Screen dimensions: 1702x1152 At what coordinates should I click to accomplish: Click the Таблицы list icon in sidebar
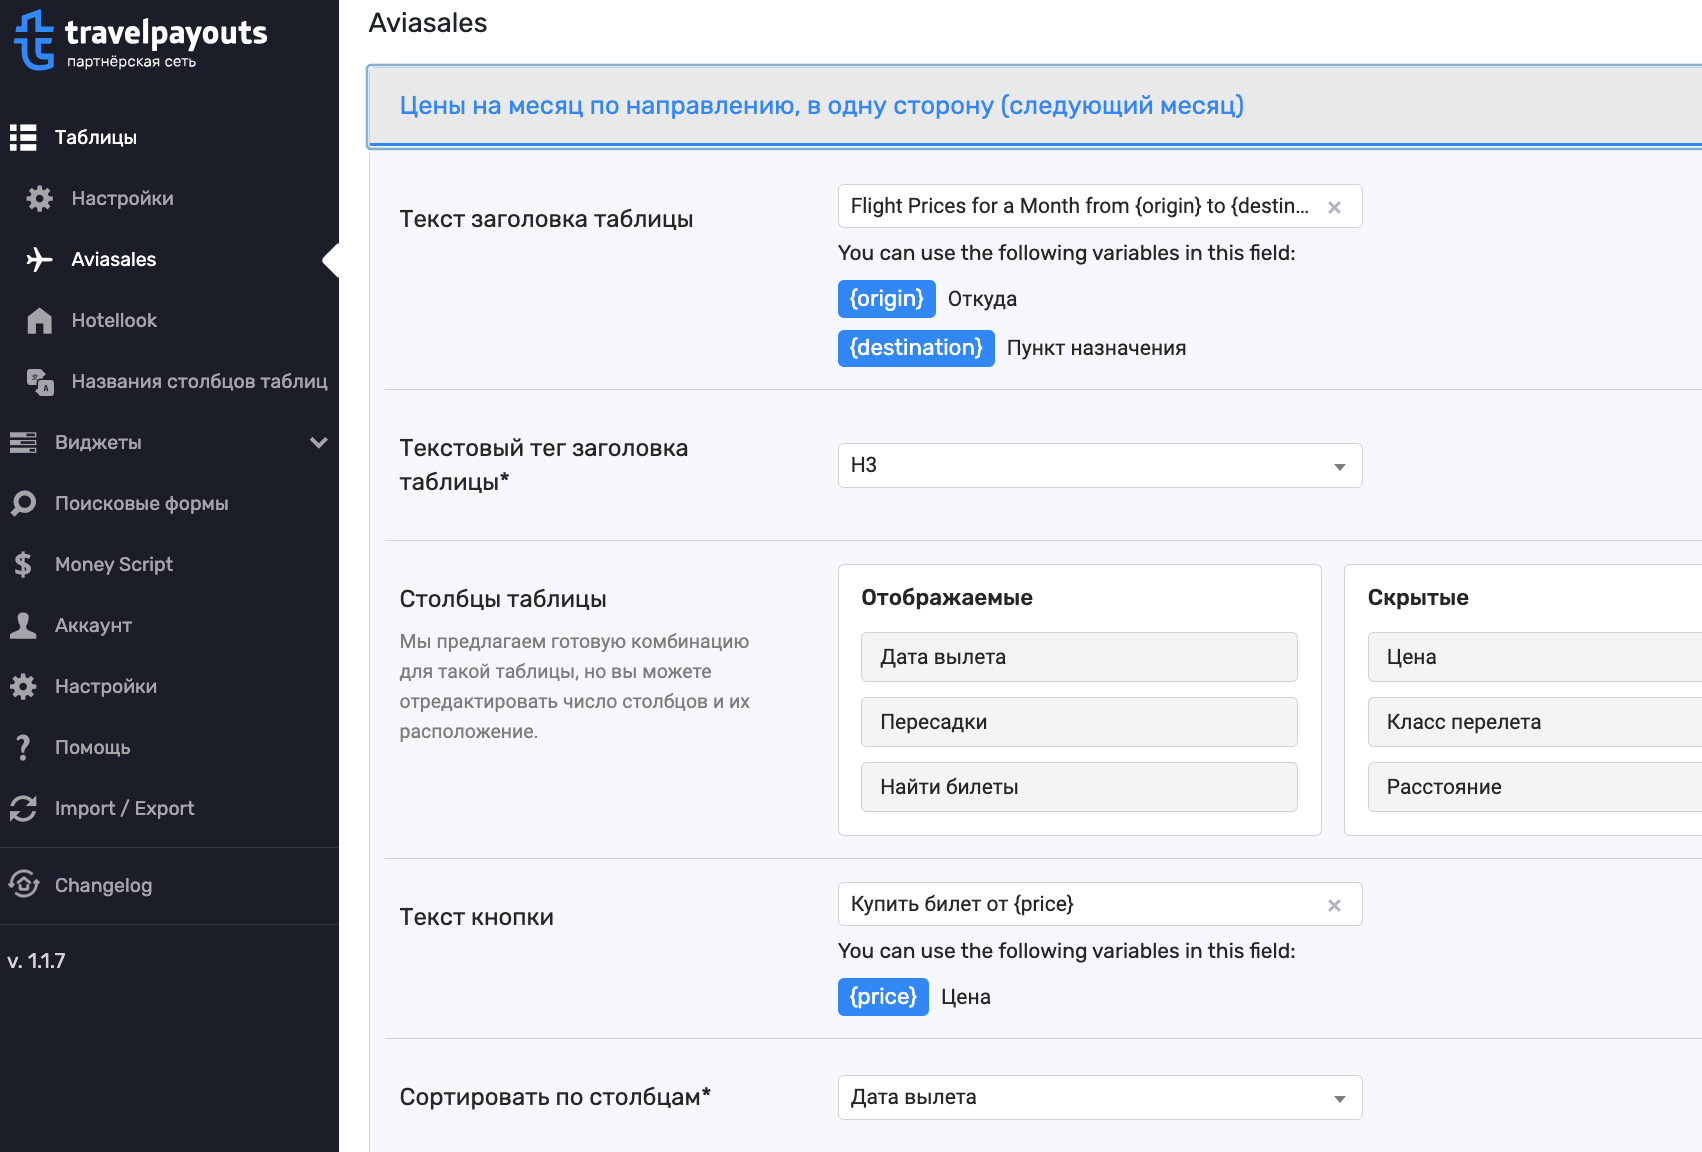coord(23,137)
